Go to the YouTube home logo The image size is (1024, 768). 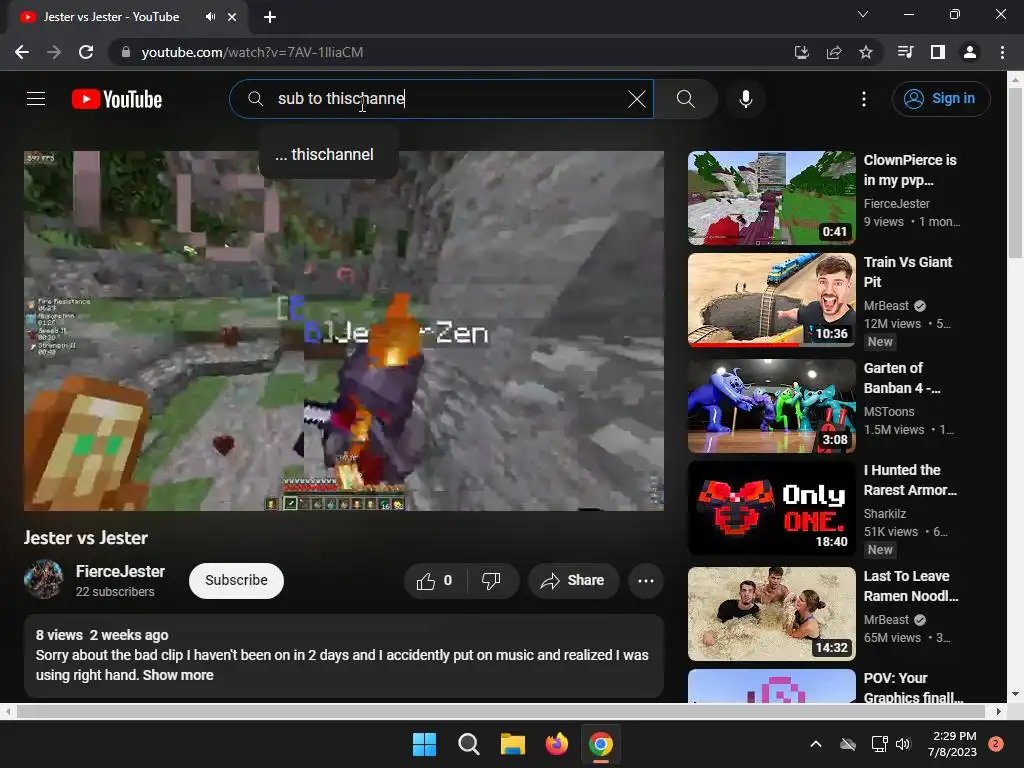pos(117,99)
